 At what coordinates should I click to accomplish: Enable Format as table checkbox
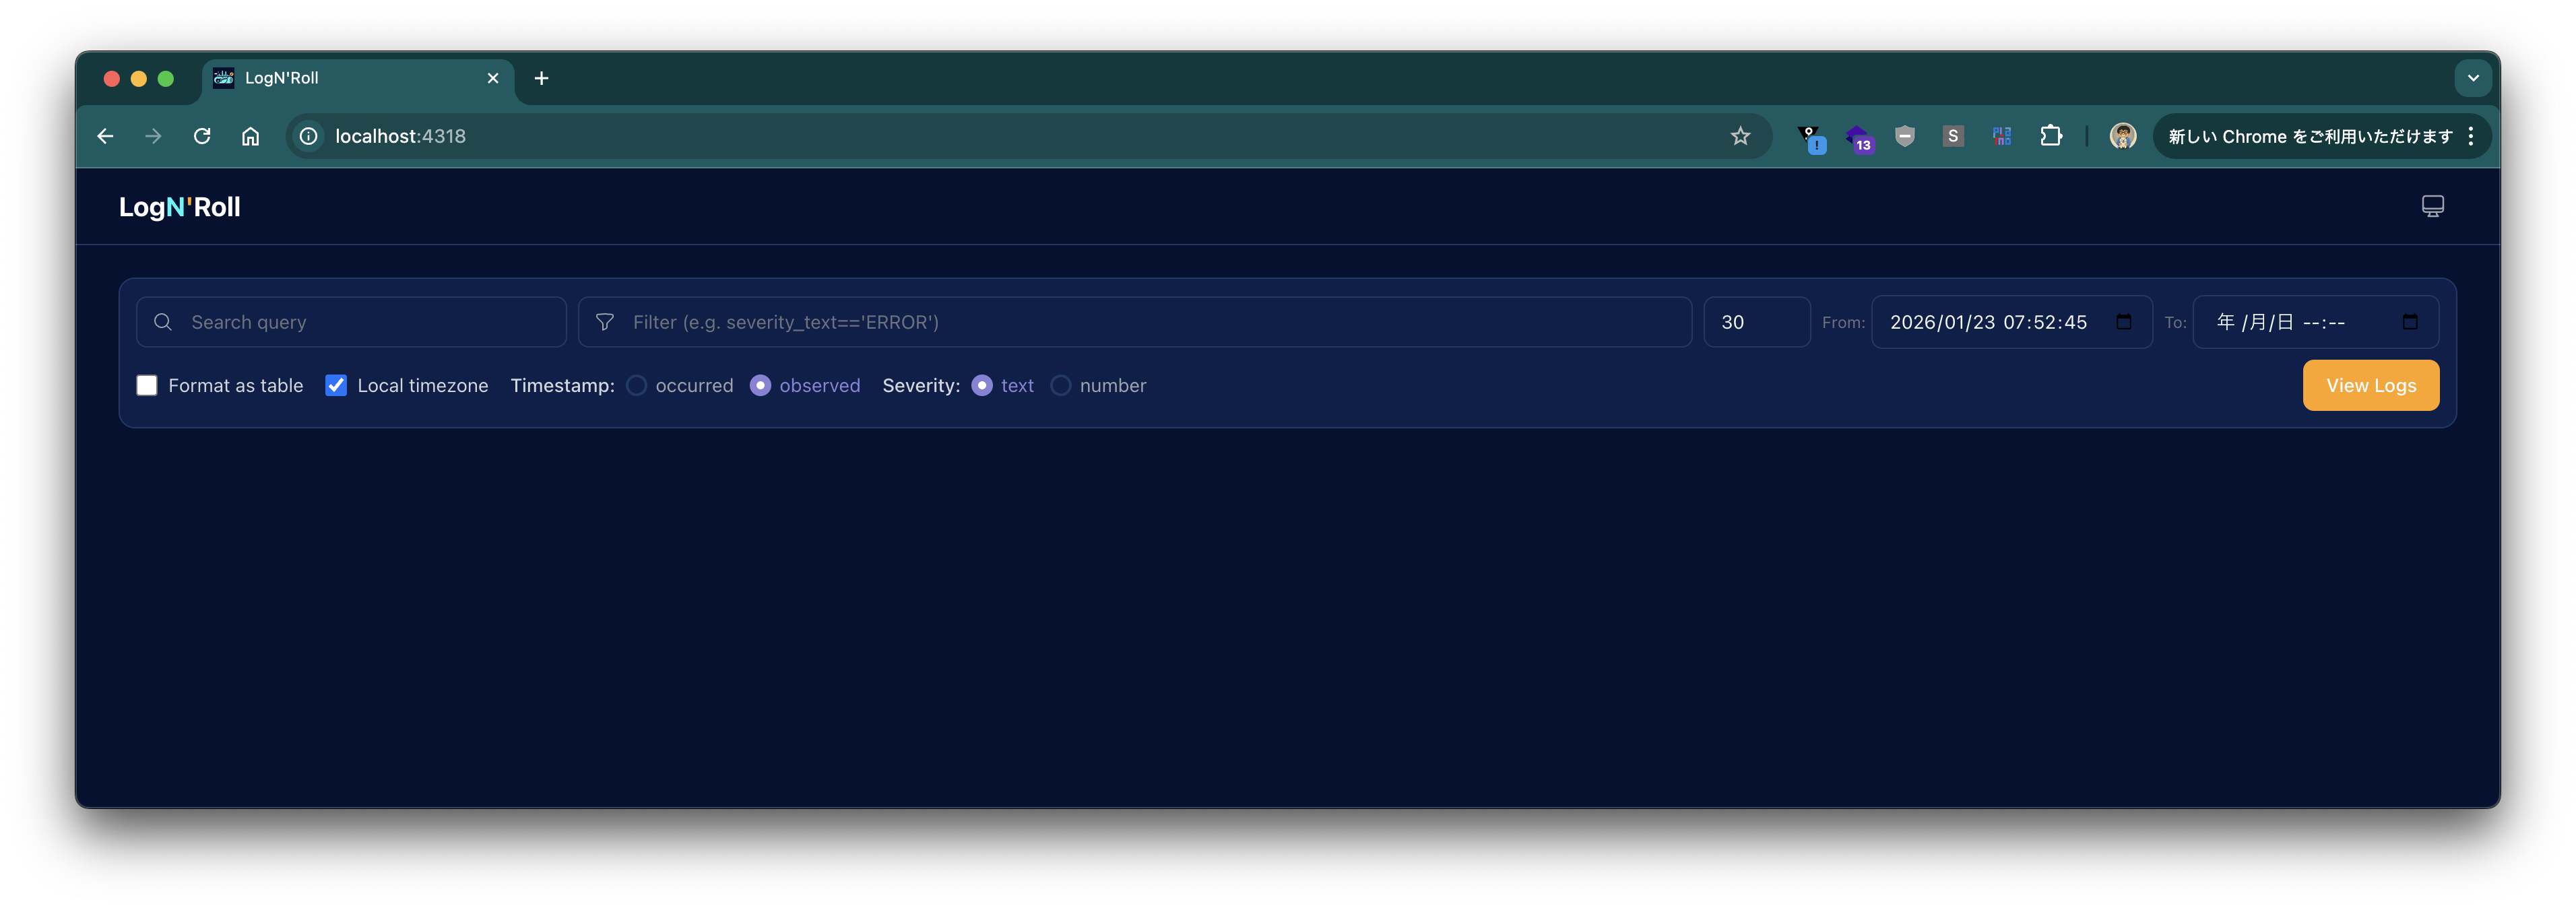[x=147, y=385]
